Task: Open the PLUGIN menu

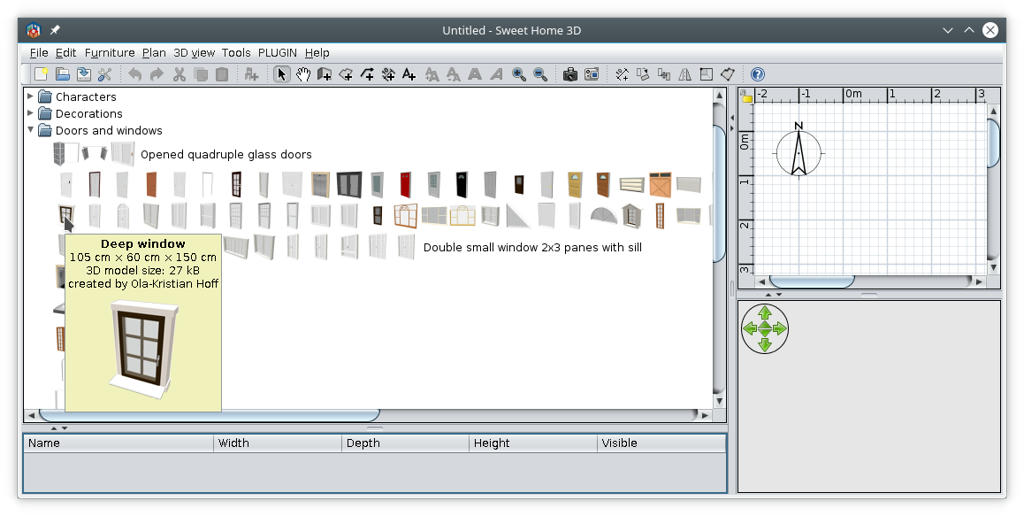Action: [278, 53]
